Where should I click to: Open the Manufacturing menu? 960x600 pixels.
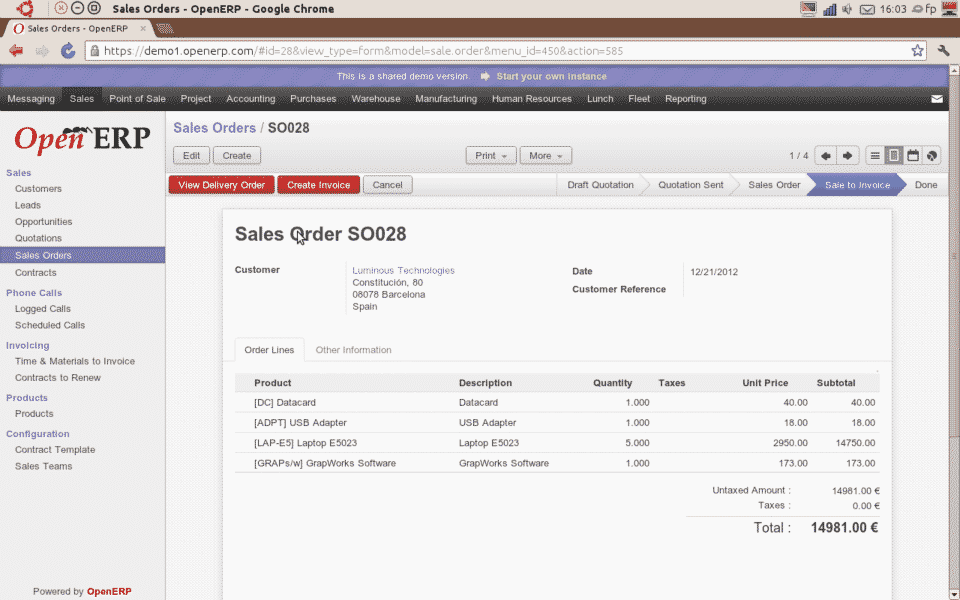click(x=446, y=99)
